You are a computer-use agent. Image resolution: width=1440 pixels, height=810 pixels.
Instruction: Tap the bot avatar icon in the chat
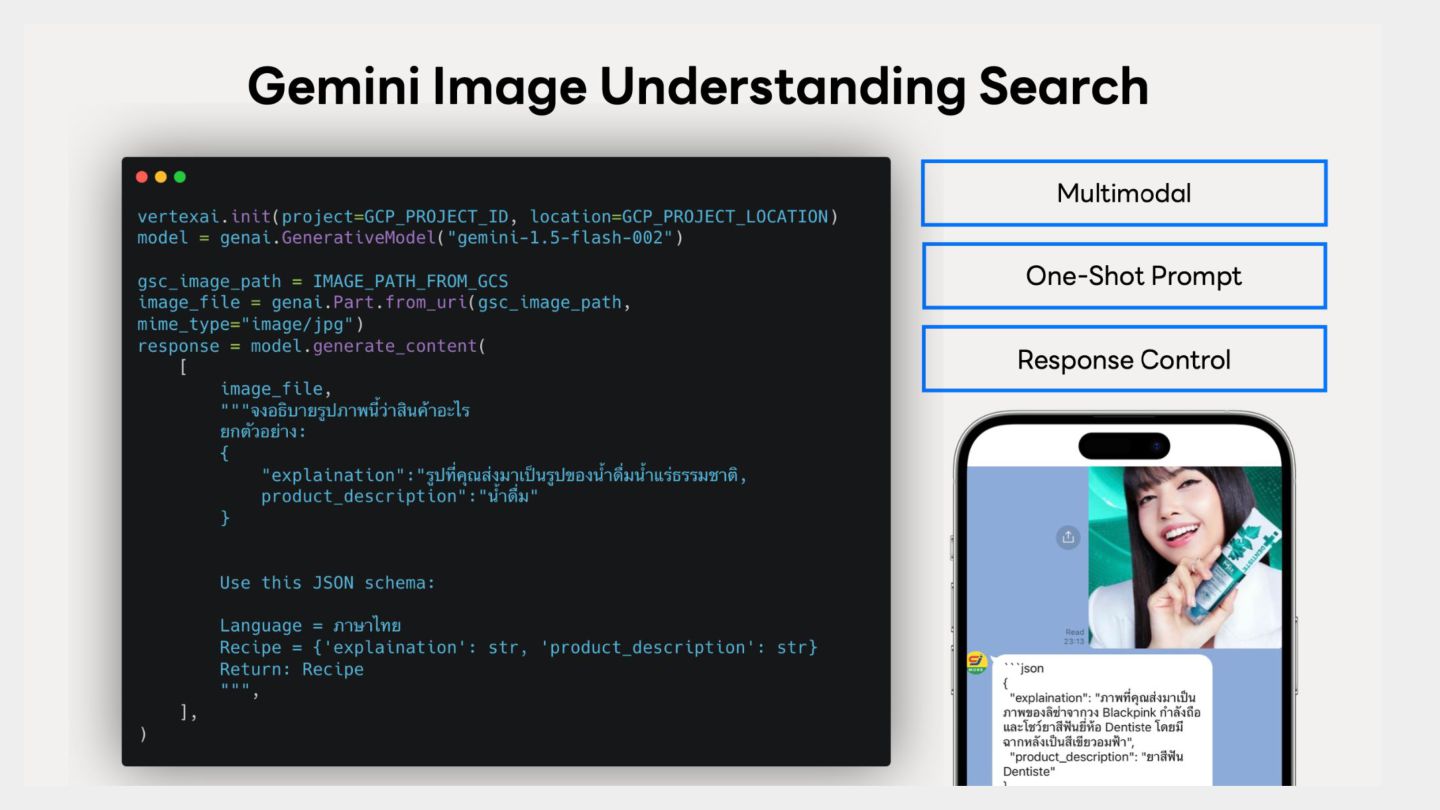click(977, 663)
